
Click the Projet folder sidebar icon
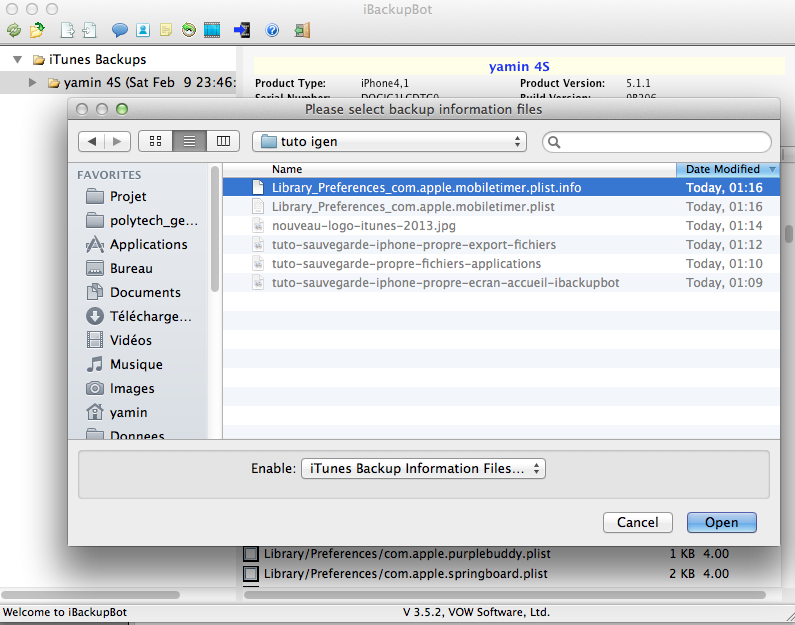point(95,196)
